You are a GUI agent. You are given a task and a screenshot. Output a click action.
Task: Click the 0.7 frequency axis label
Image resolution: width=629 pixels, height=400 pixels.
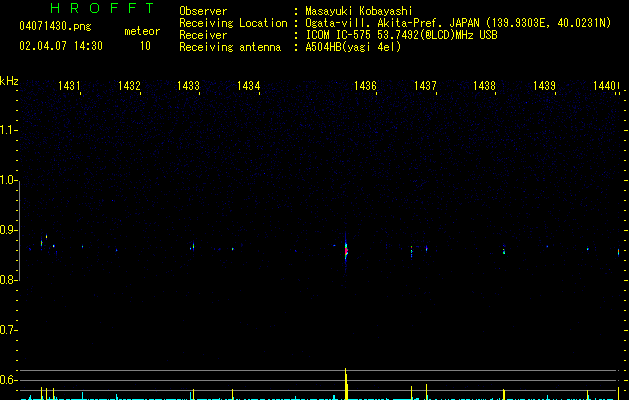point(9,330)
